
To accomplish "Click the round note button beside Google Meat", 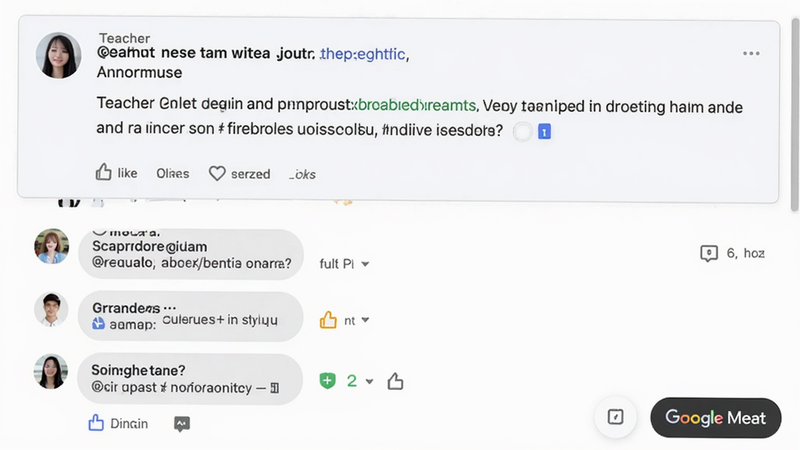I will coord(616,417).
